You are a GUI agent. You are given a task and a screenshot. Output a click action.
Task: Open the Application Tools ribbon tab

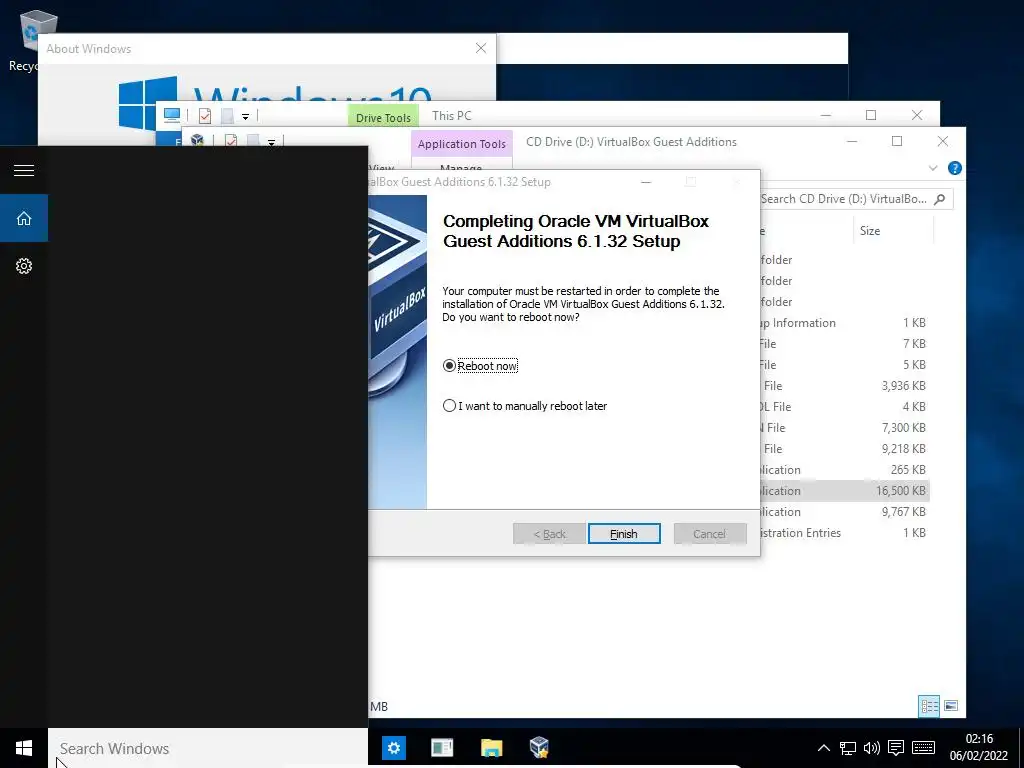point(462,144)
